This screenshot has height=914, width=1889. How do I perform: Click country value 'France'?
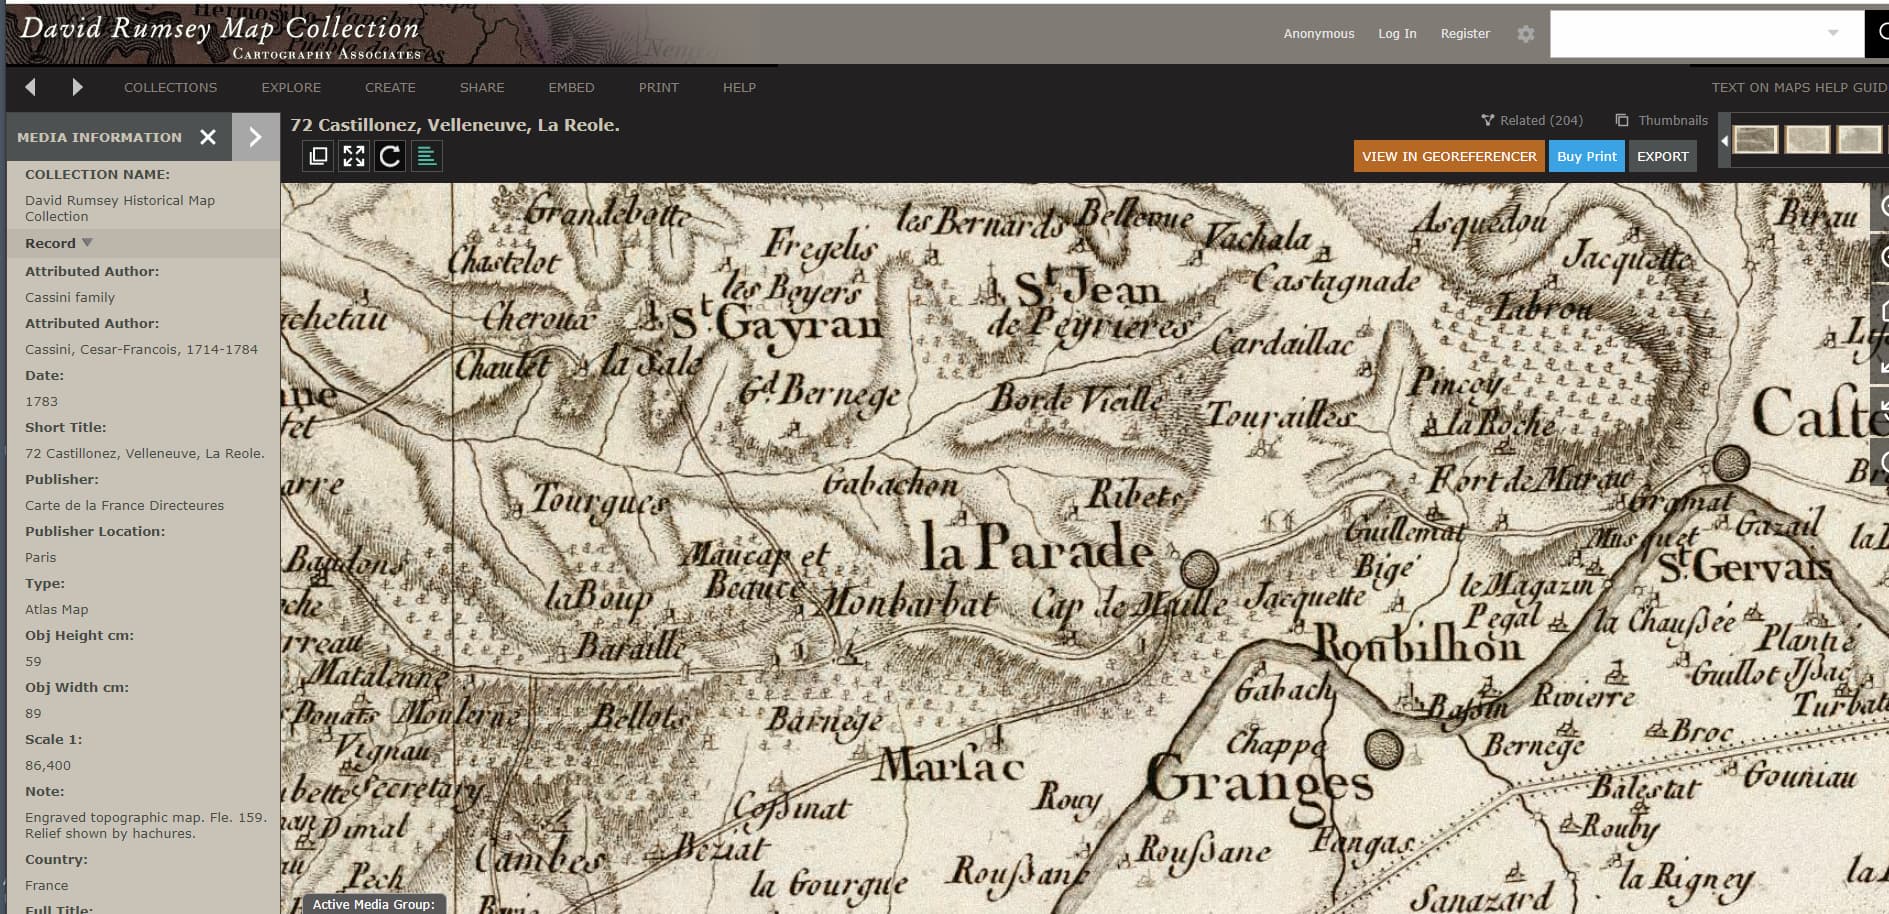click(47, 885)
